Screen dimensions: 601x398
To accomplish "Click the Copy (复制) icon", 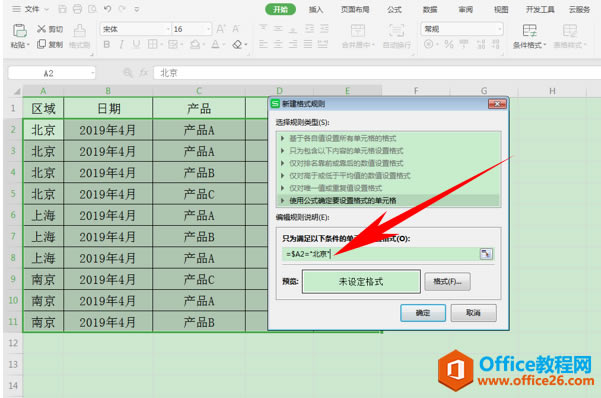I will [x=41, y=44].
